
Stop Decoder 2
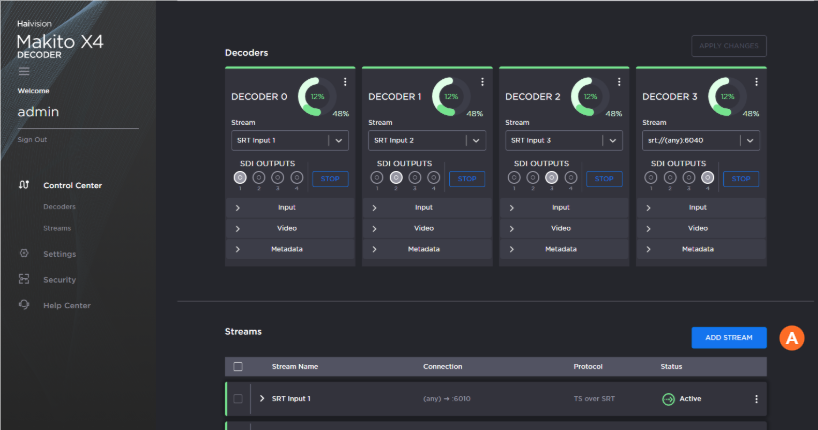point(604,178)
